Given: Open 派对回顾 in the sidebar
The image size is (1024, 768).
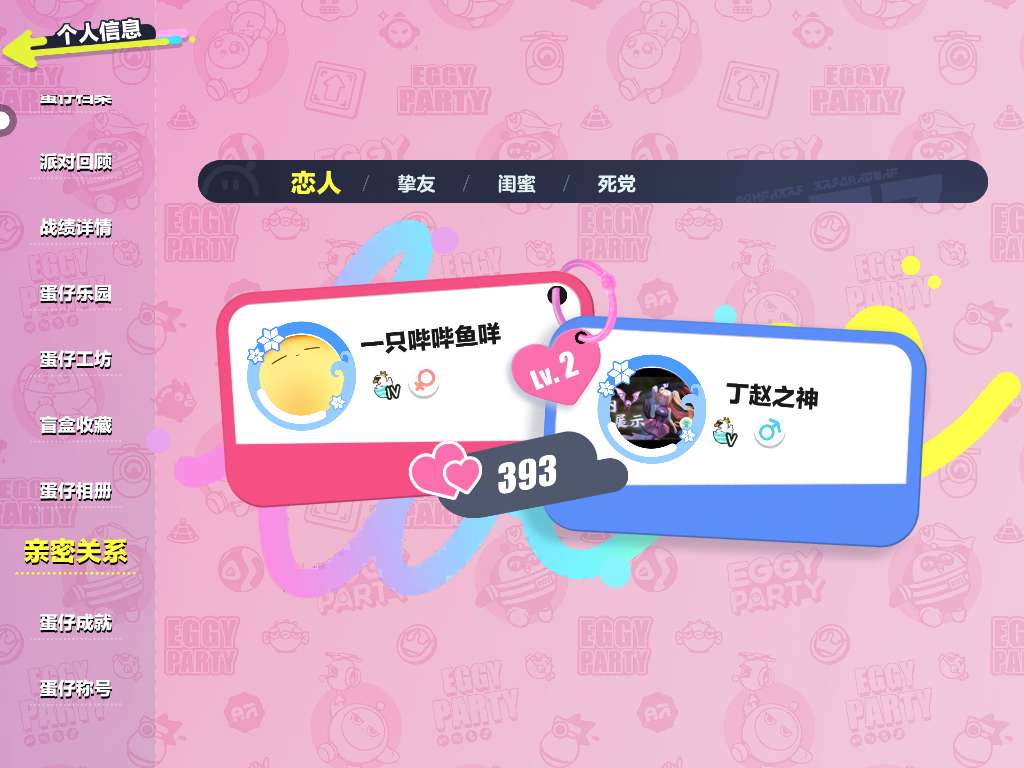Looking at the screenshot, I should 76,161.
